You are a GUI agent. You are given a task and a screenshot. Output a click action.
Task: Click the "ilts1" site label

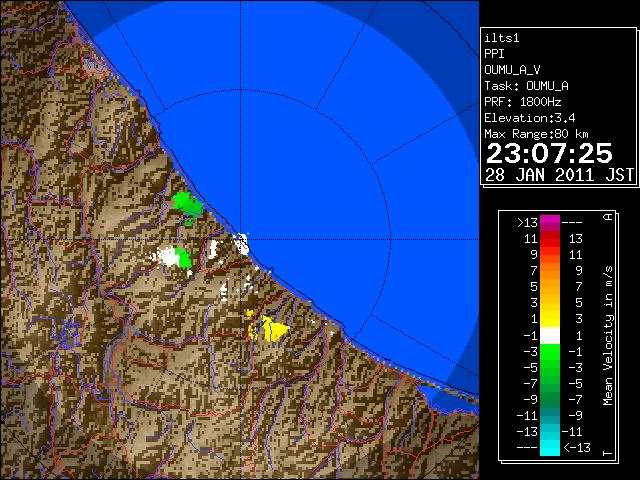point(502,38)
